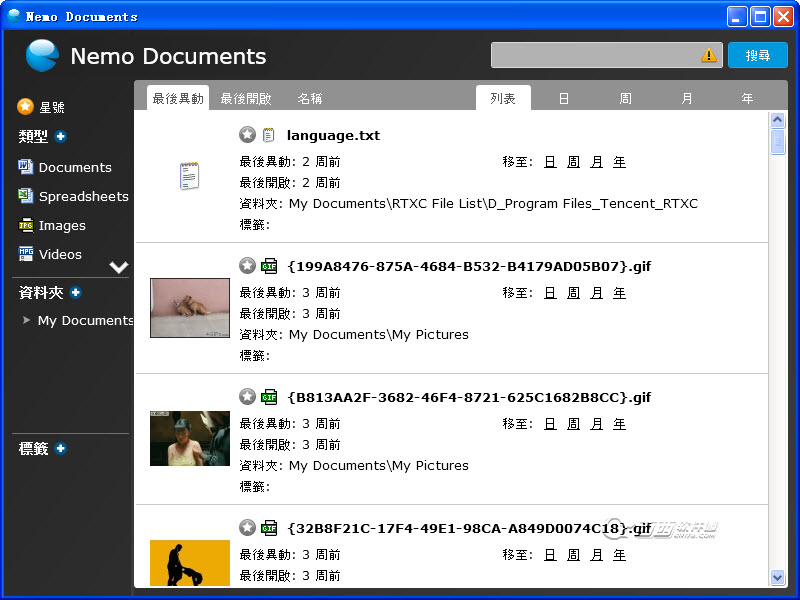This screenshot has height=600, width=800.
Task: Click the vertical scrollbar thumb
Action: 778,142
